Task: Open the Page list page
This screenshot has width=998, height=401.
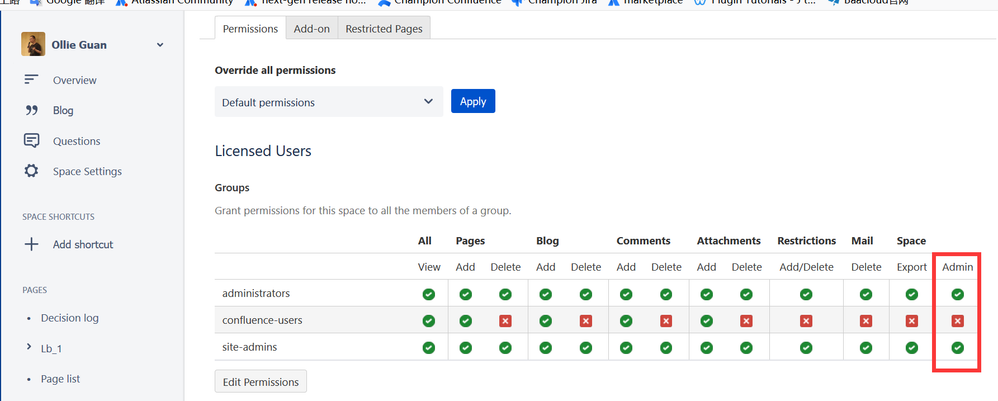Action: 60,379
